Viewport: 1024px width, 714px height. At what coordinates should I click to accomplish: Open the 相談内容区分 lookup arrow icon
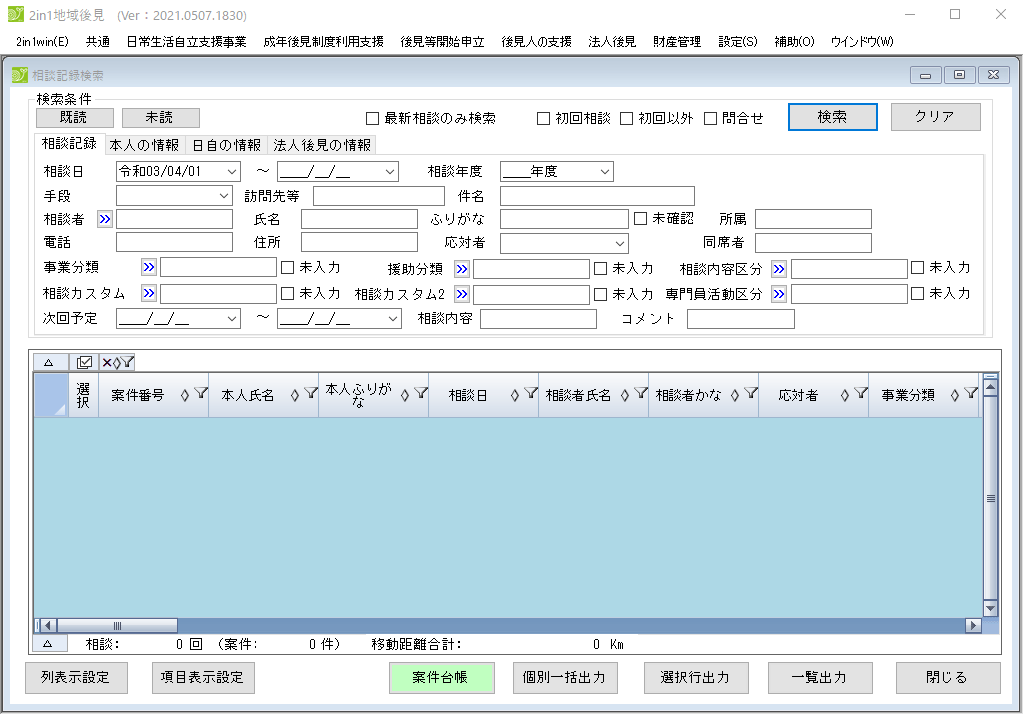779,268
